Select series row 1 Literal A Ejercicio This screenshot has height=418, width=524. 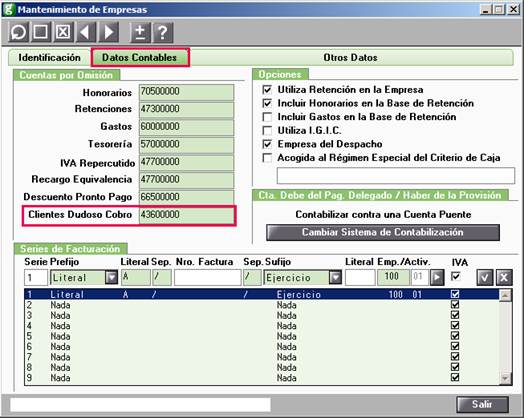[261, 294]
